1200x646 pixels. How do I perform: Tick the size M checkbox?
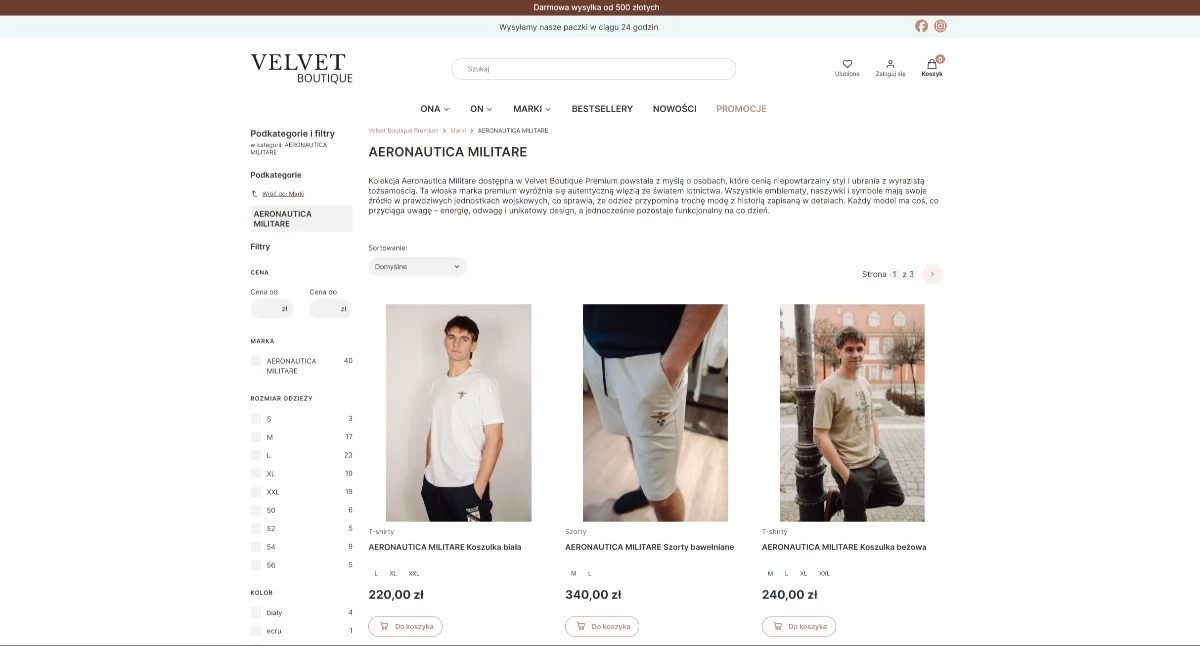[256, 437]
